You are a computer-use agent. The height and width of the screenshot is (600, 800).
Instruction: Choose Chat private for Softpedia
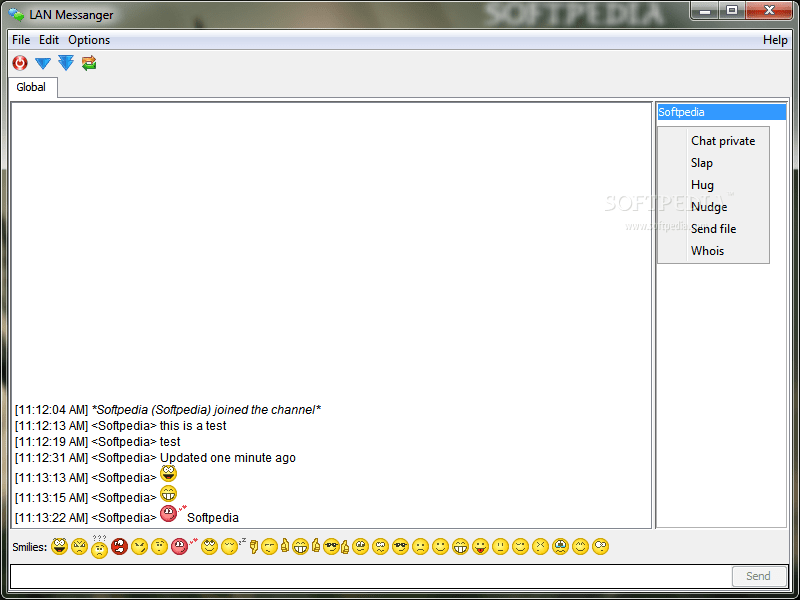[723, 141]
